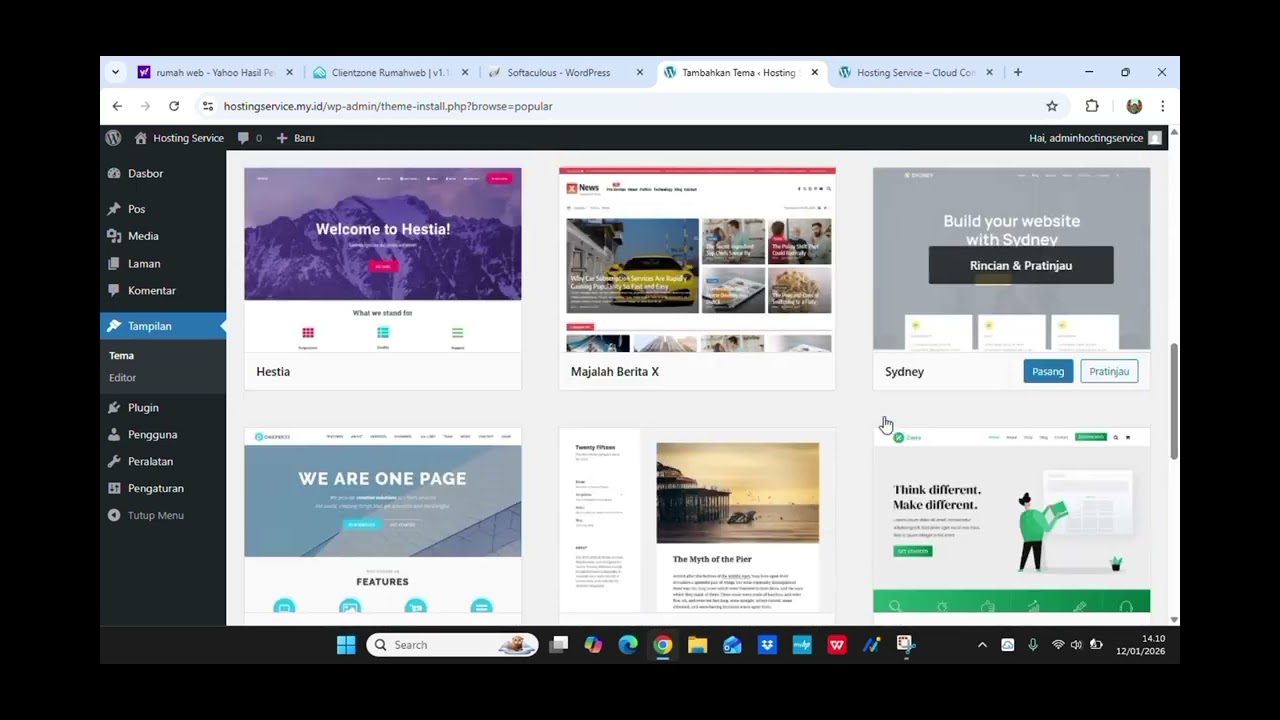1280x720 pixels.
Task: Open File Explorer from taskbar
Action: (x=698, y=645)
